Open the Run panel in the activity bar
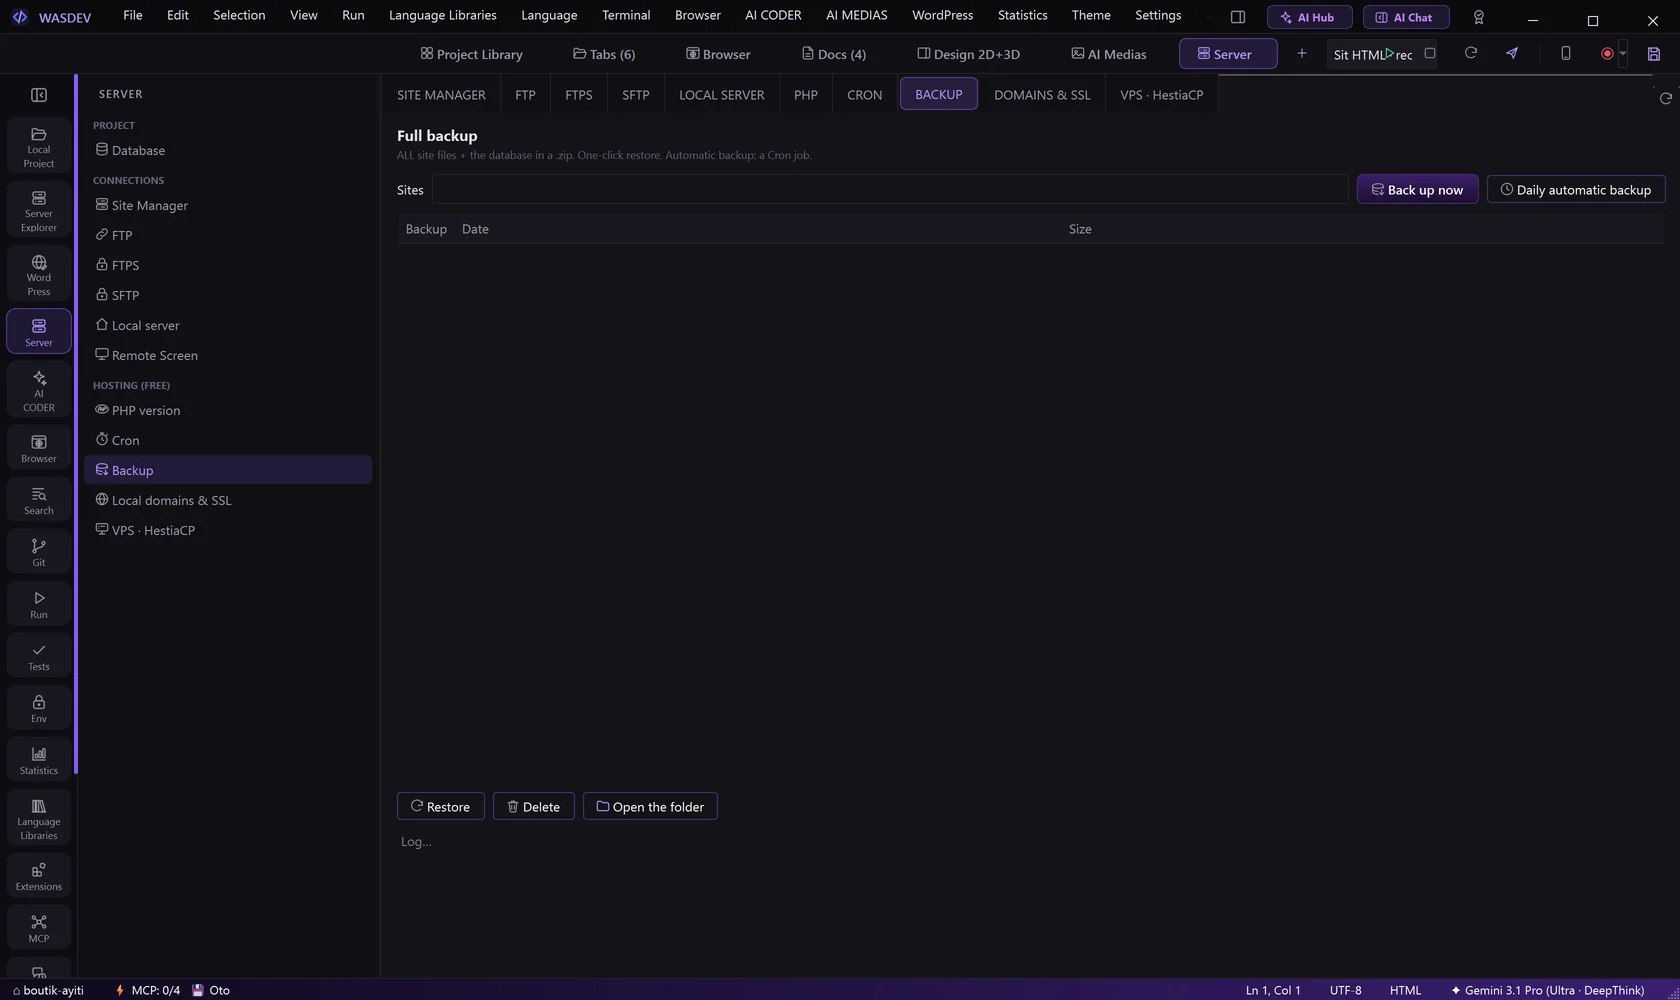 point(39,605)
